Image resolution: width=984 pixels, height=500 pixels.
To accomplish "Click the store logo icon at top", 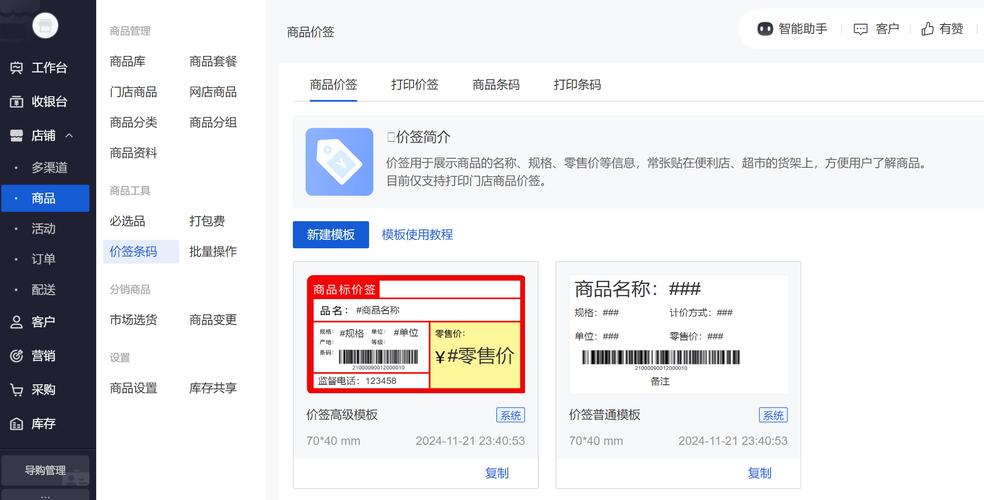I will click(x=45, y=26).
